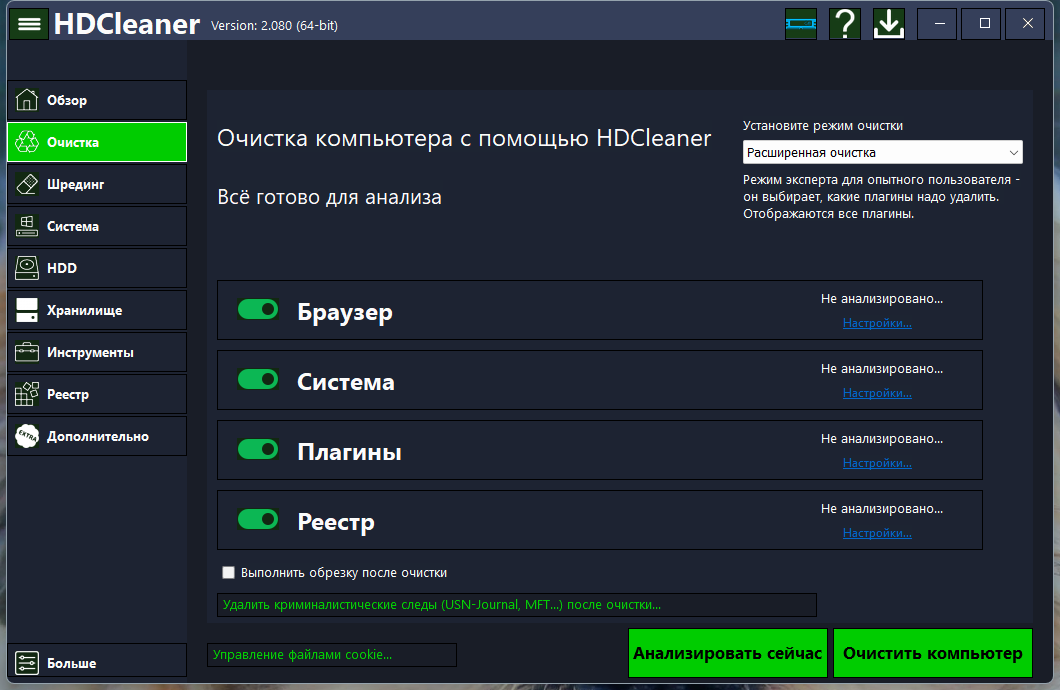
Task: Toggle the Плагины cleaning switch
Action: (258, 449)
